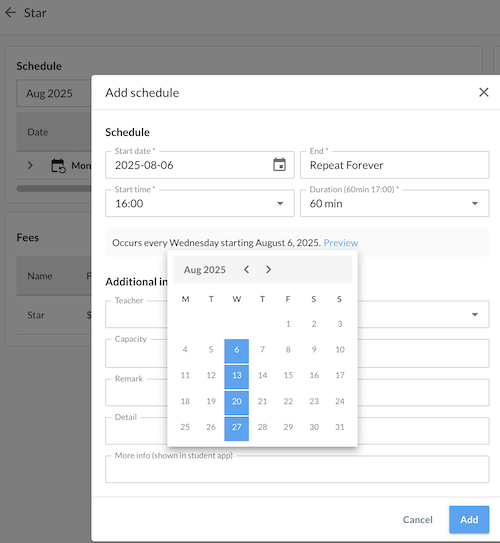
Task: Open the calendar icon in Start date field
Action: (279, 164)
